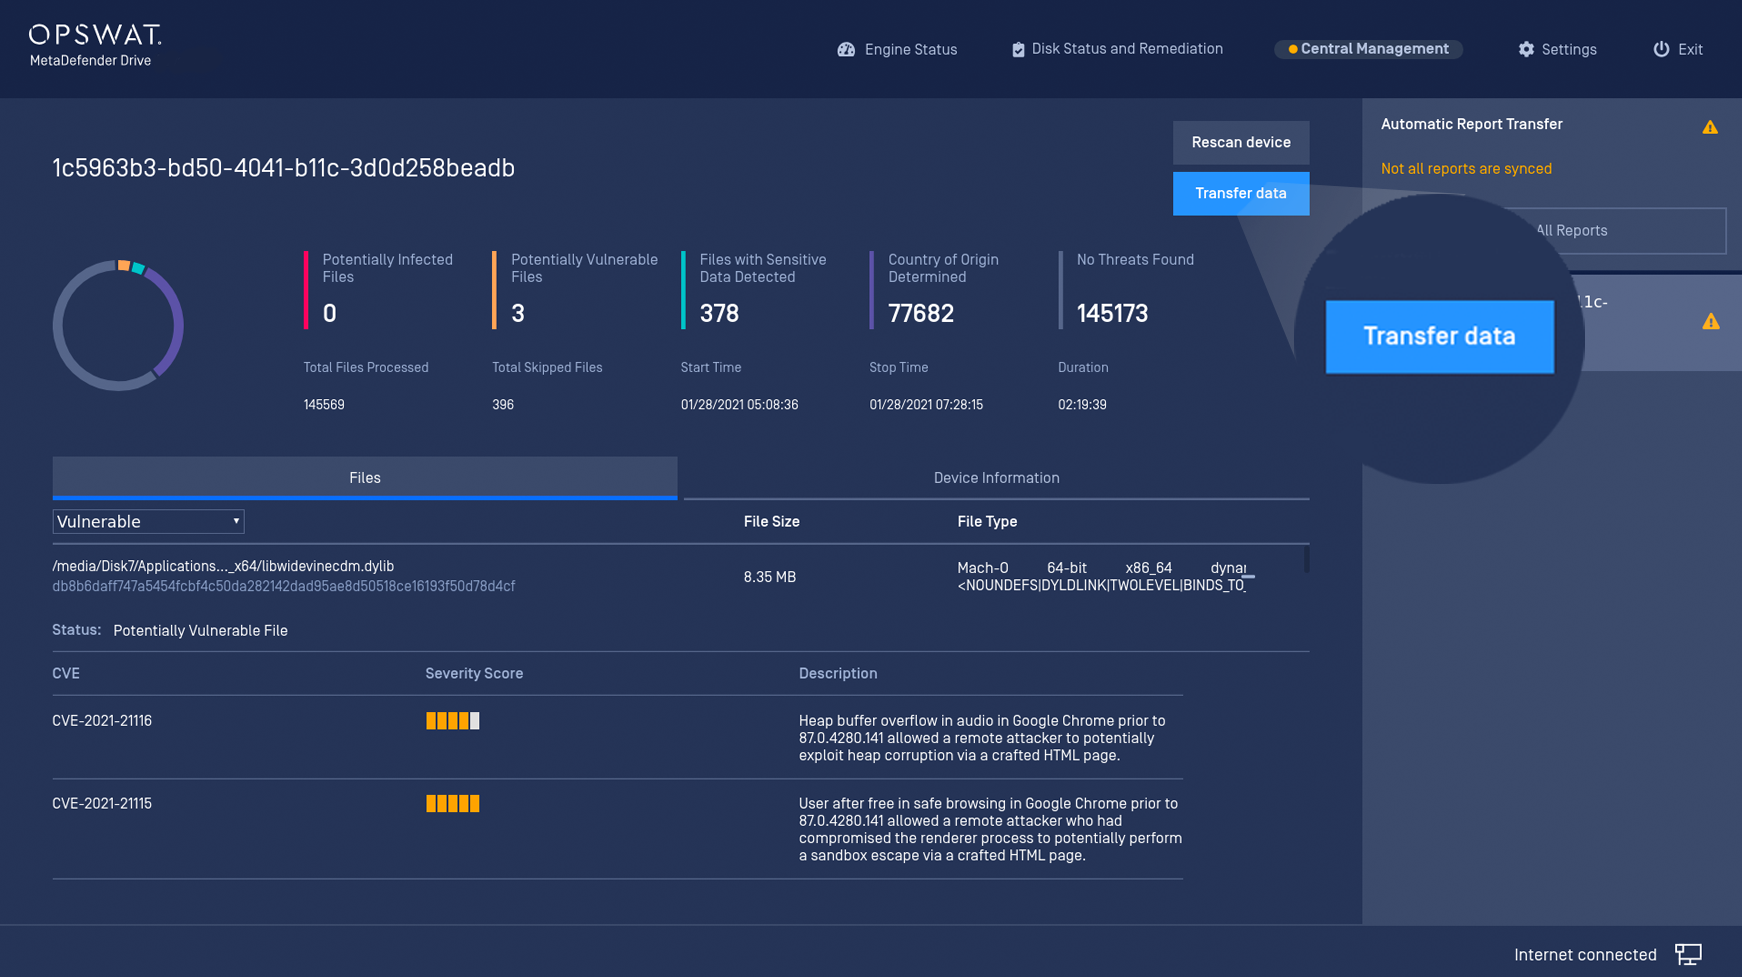Click the small Transfer data button
This screenshot has height=977, width=1742.
[x=1240, y=193]
